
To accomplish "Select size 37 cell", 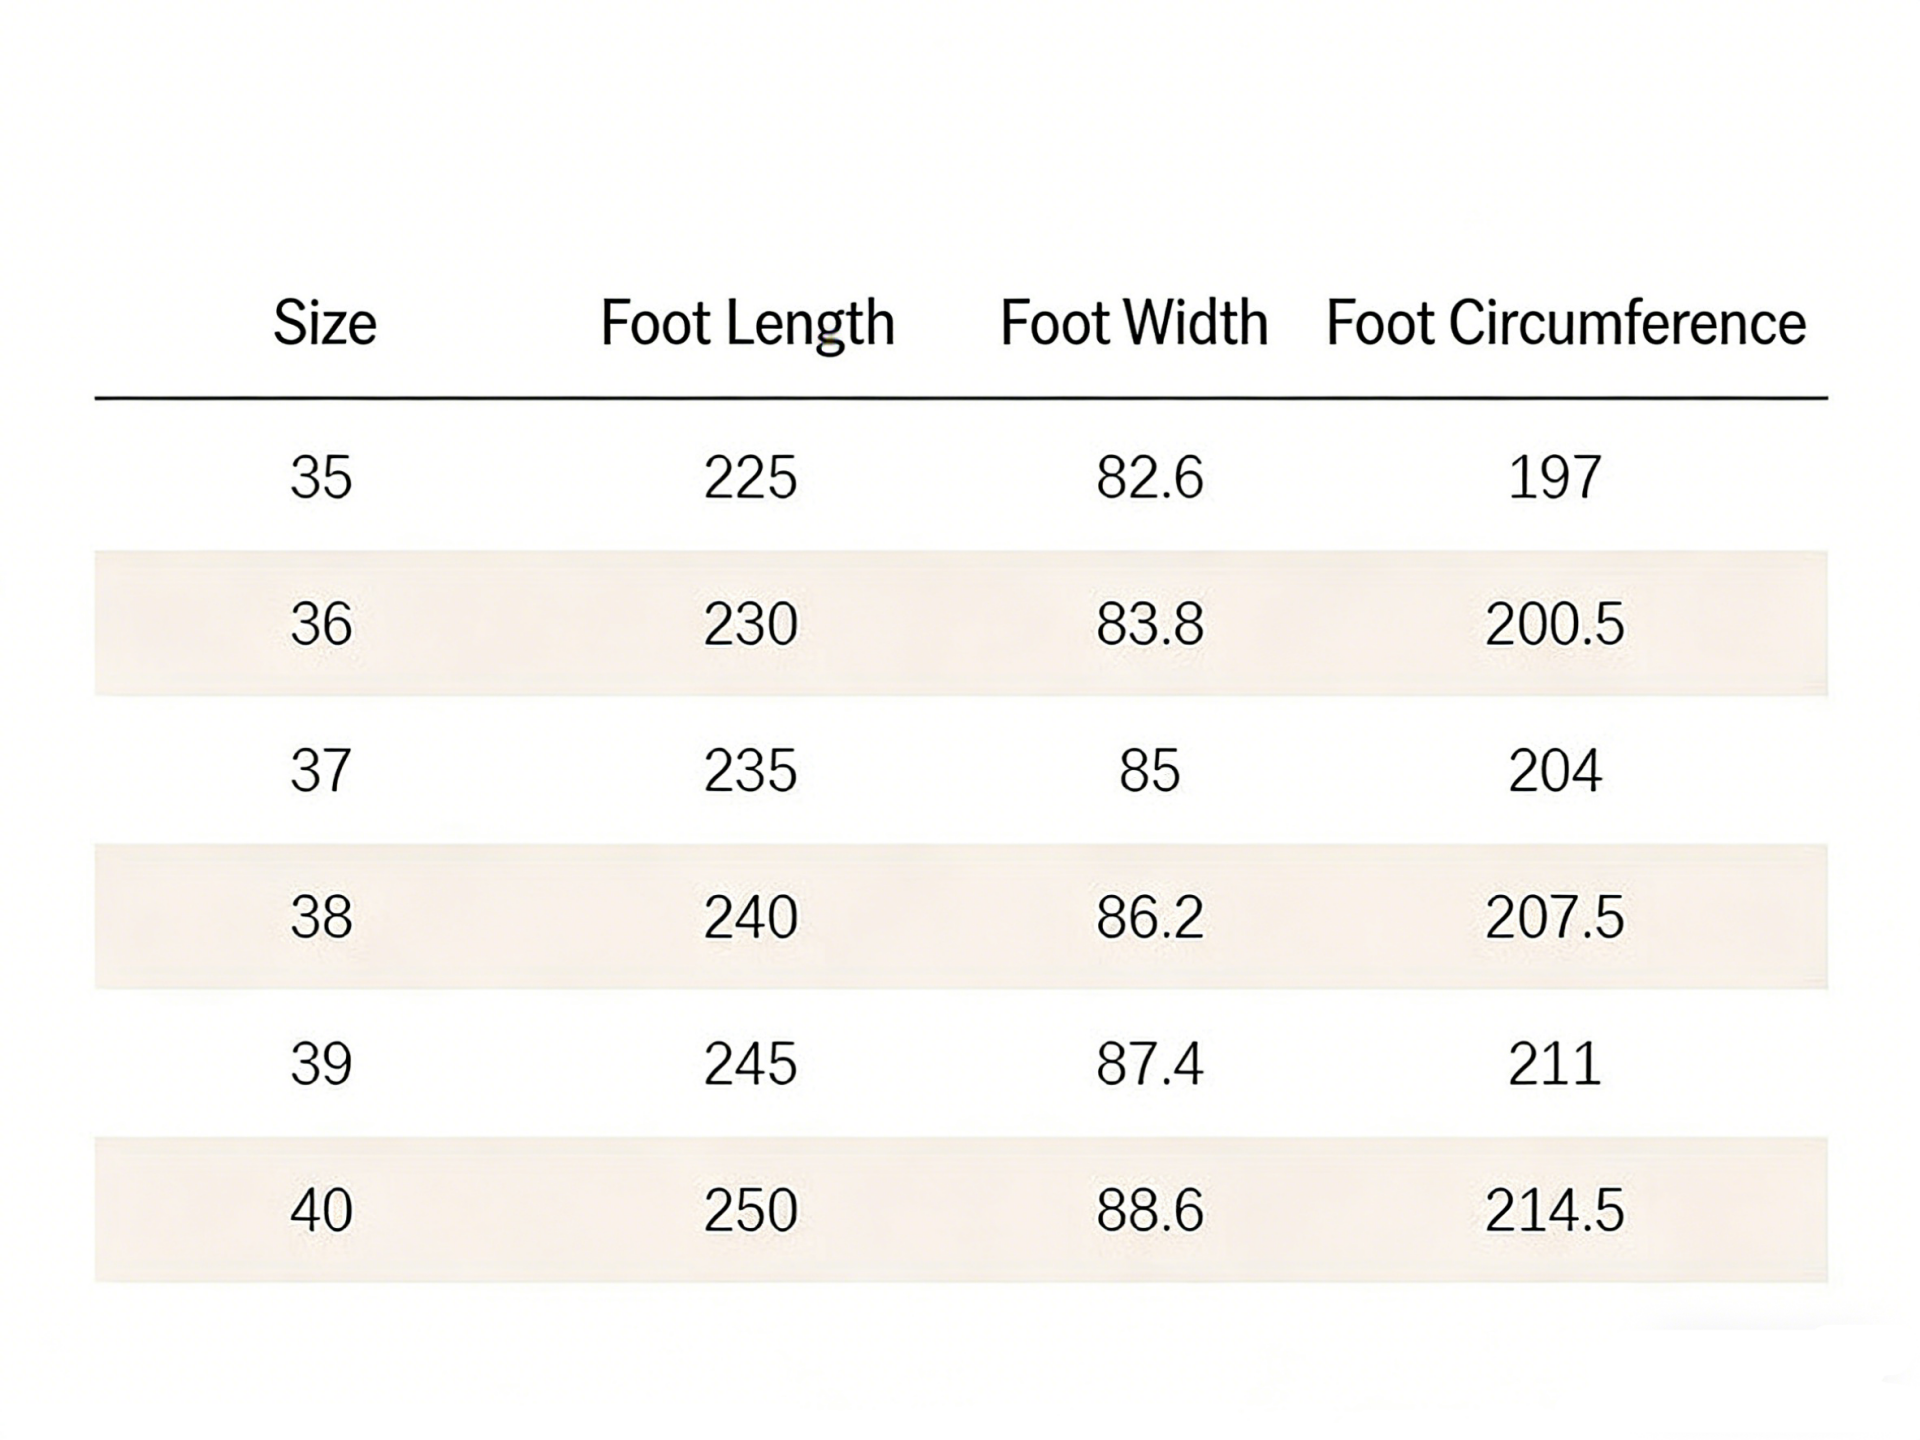I will pos(321,771).
